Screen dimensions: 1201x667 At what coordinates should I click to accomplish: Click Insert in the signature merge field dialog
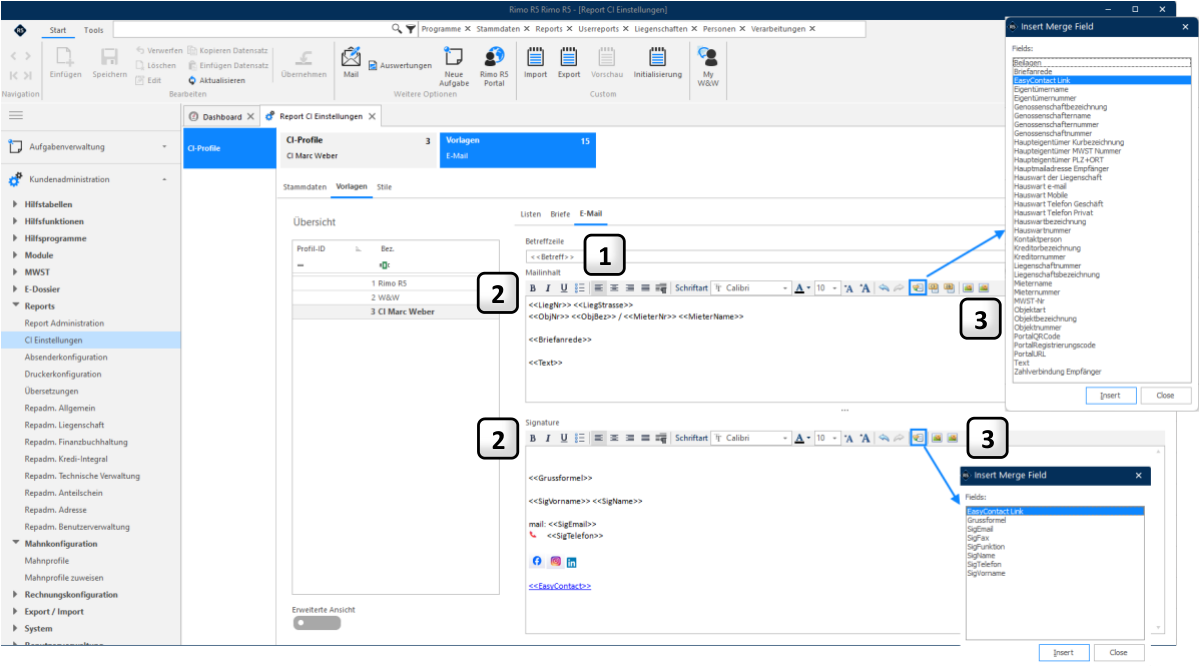pyautogui.click(x=1064, y=652)
